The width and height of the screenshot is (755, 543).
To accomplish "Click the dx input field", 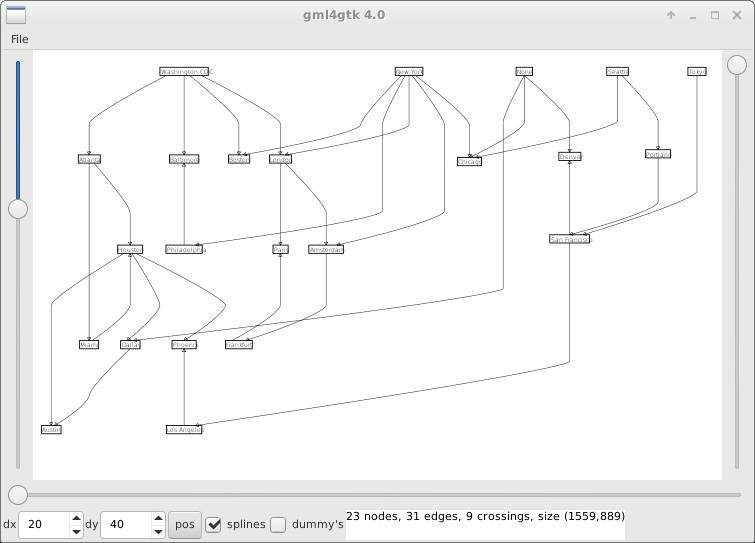I will [44, 524].
